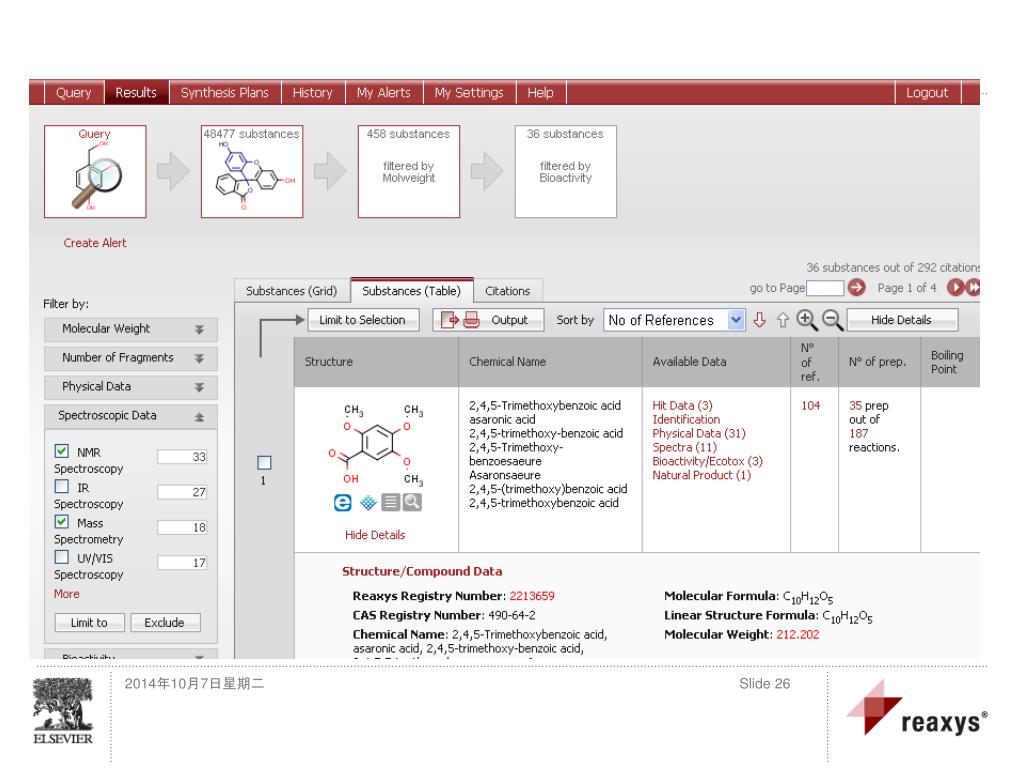This screenshot has width=1024, height=768.
Task: Open the Citations tab
Action: (507, 291)
